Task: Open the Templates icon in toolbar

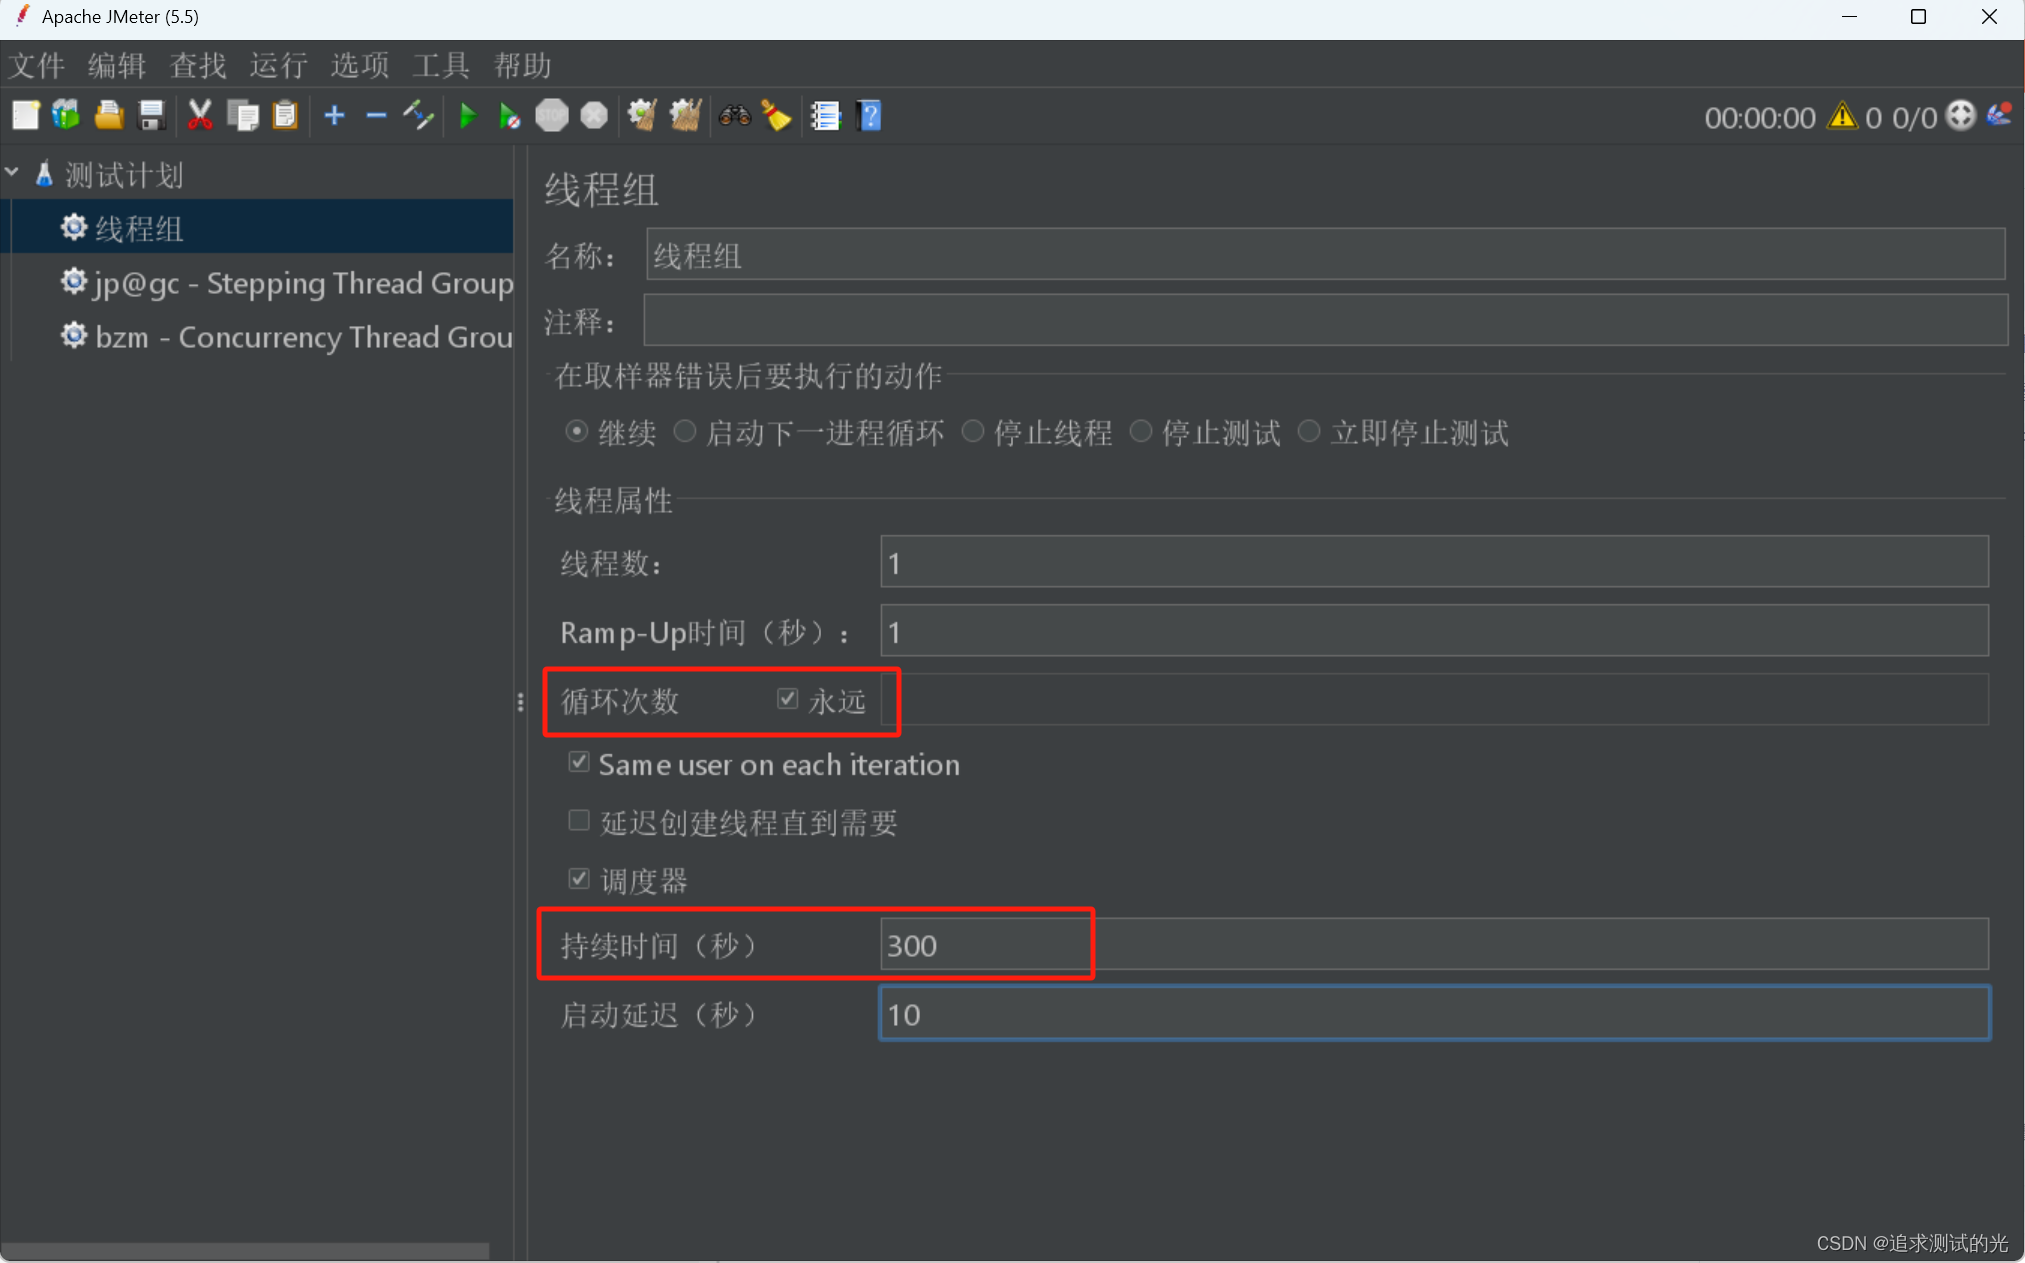Action: [67, 116]
